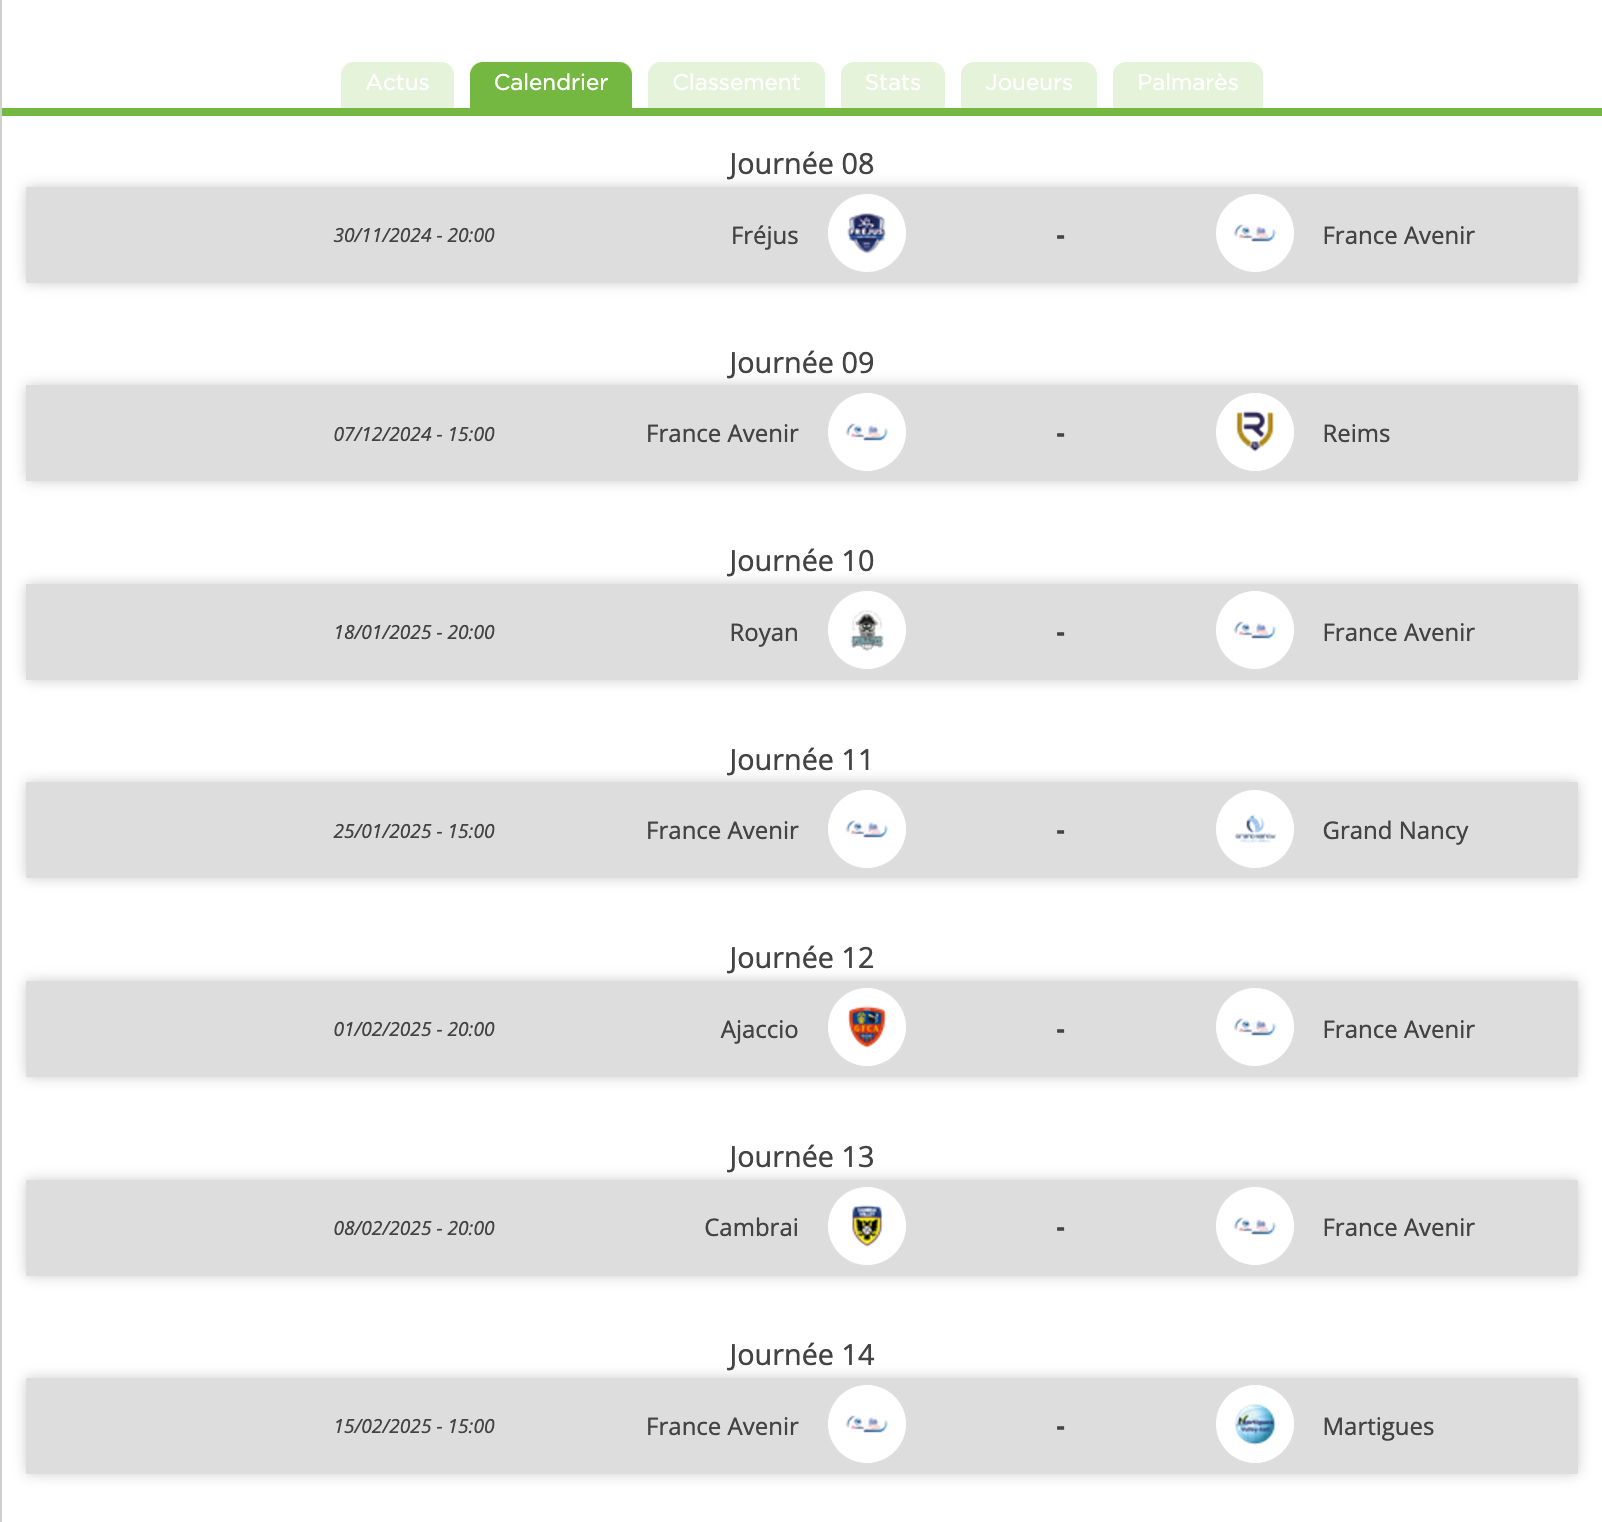This screenshot has width=1602, height=1522.
Task: Click the Grand Nancy team name
Action: point(1395,831)
